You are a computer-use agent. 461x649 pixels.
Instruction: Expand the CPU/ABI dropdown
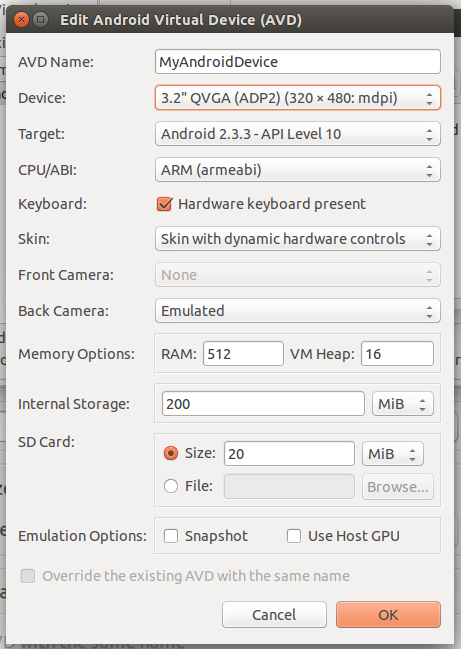[x=298, y=170]
